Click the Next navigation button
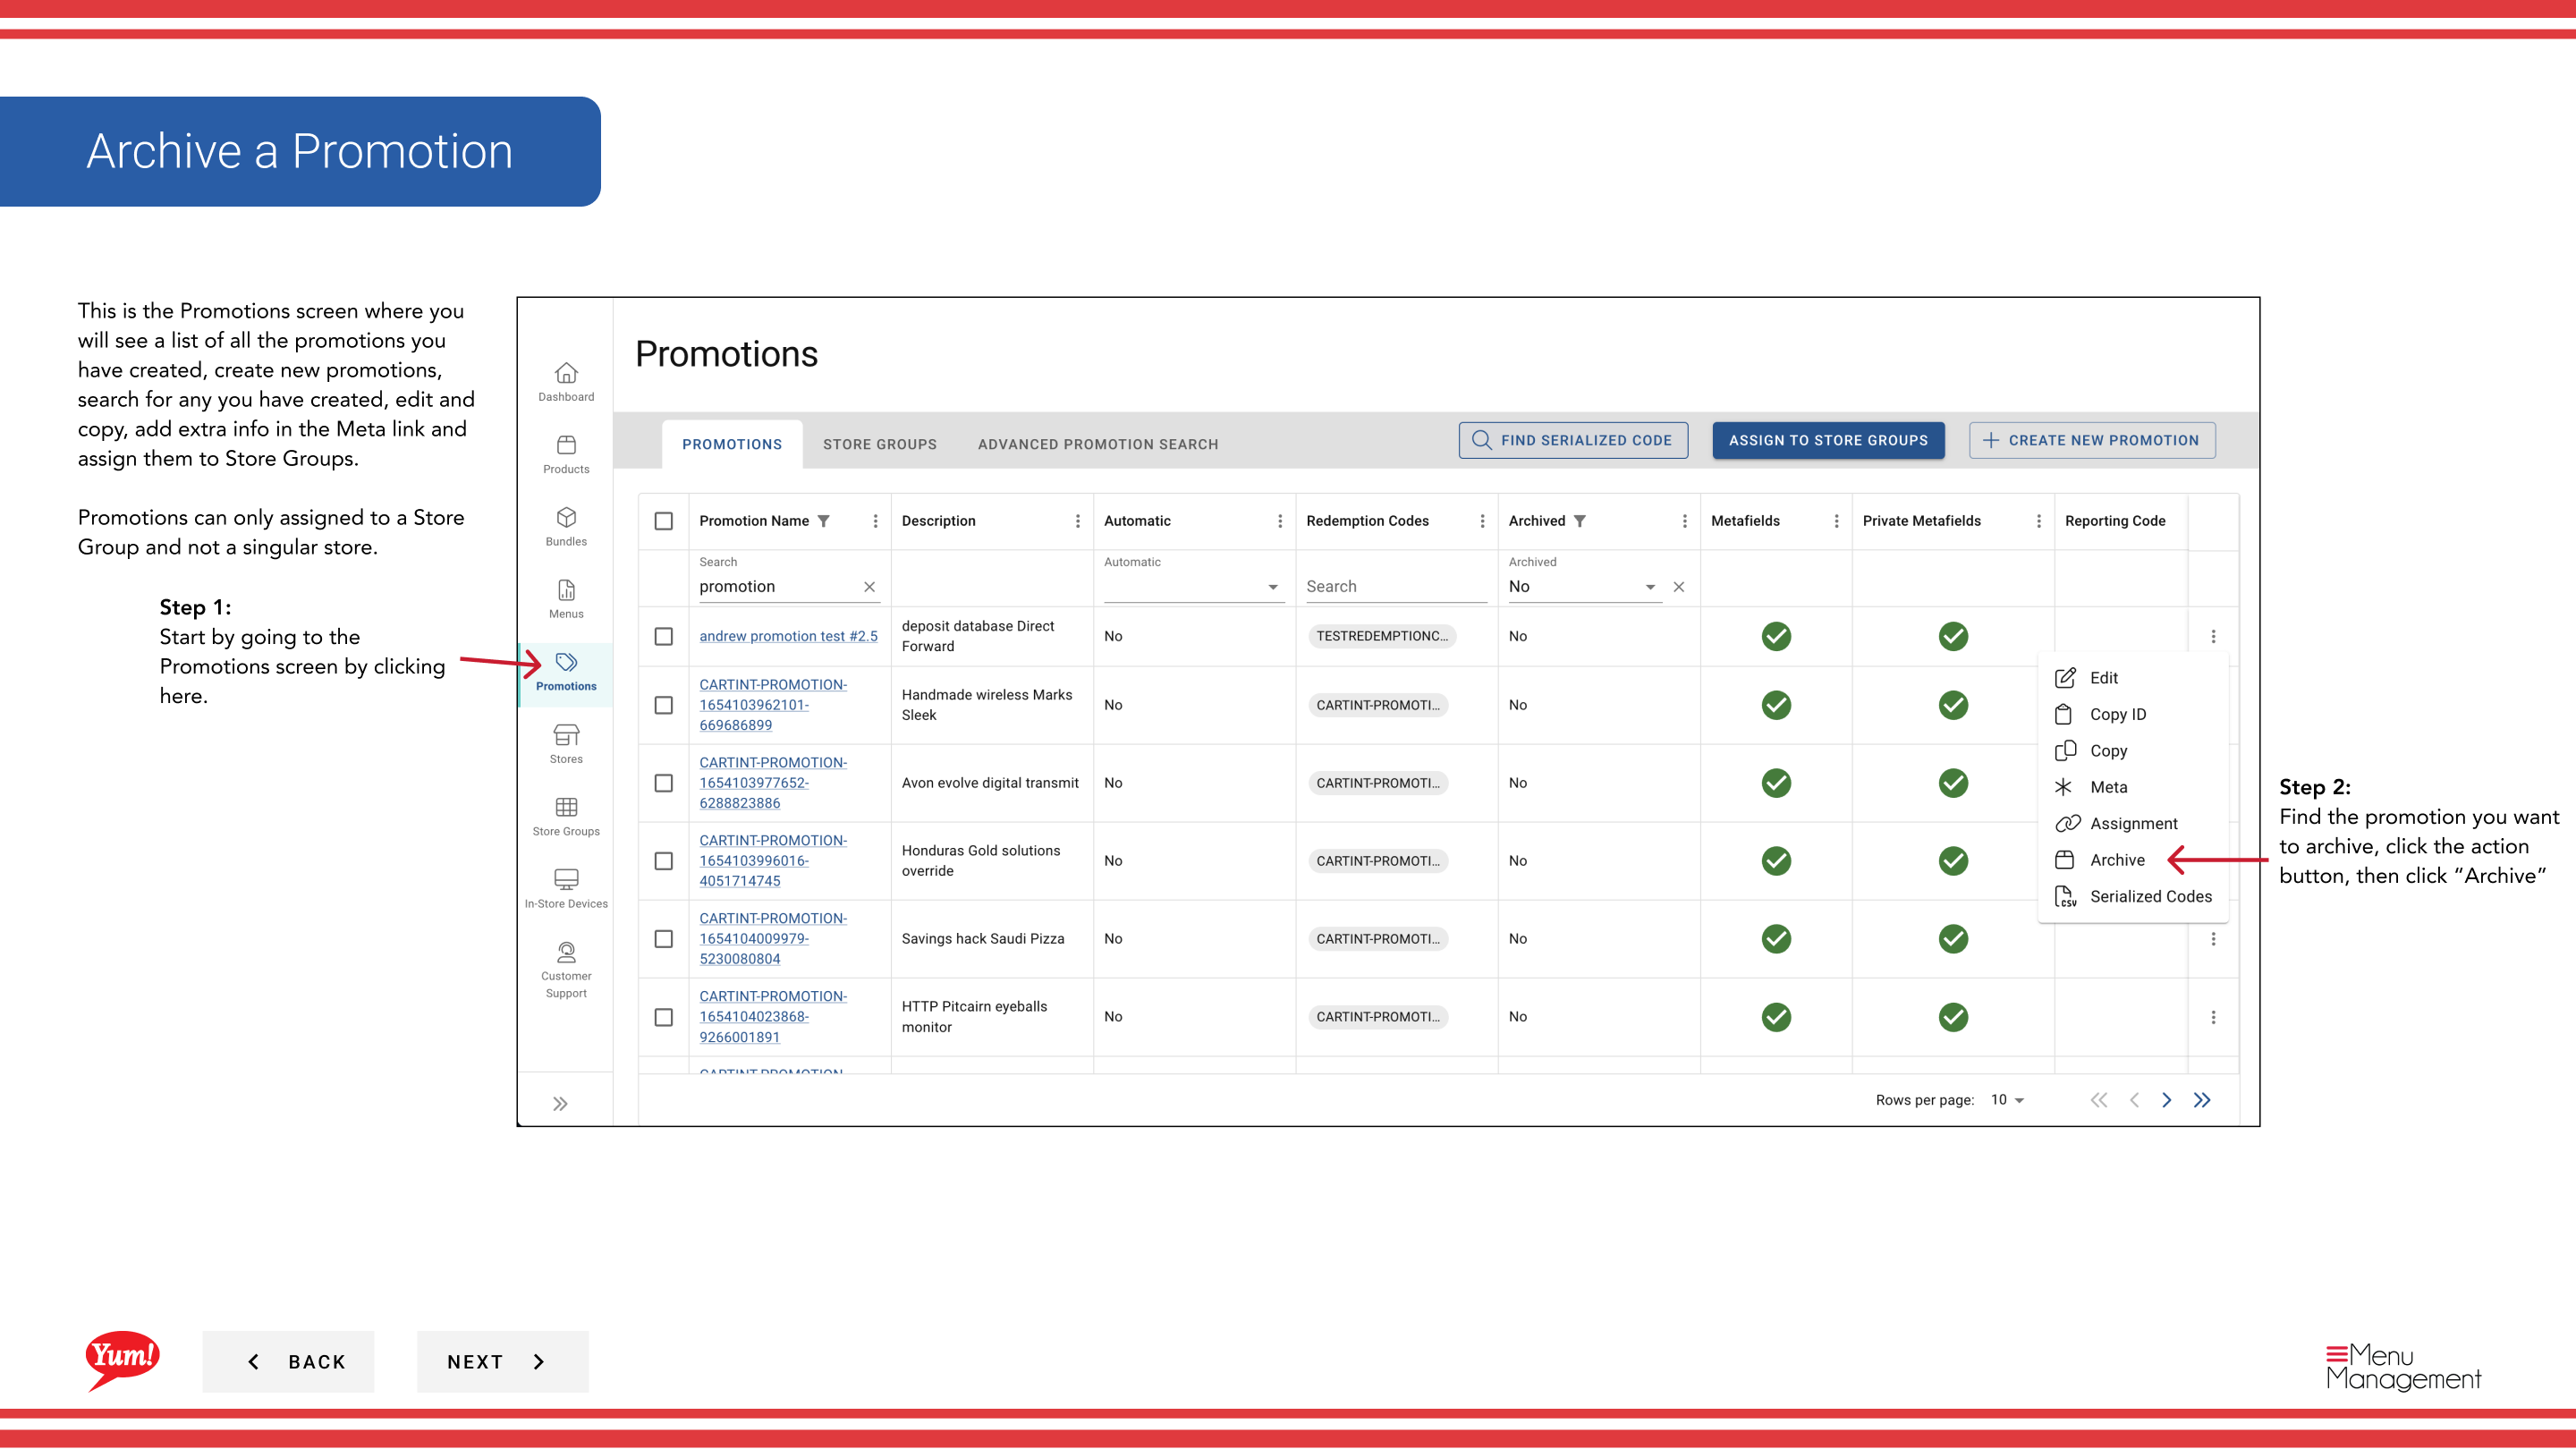 [x=502, y=1362]
